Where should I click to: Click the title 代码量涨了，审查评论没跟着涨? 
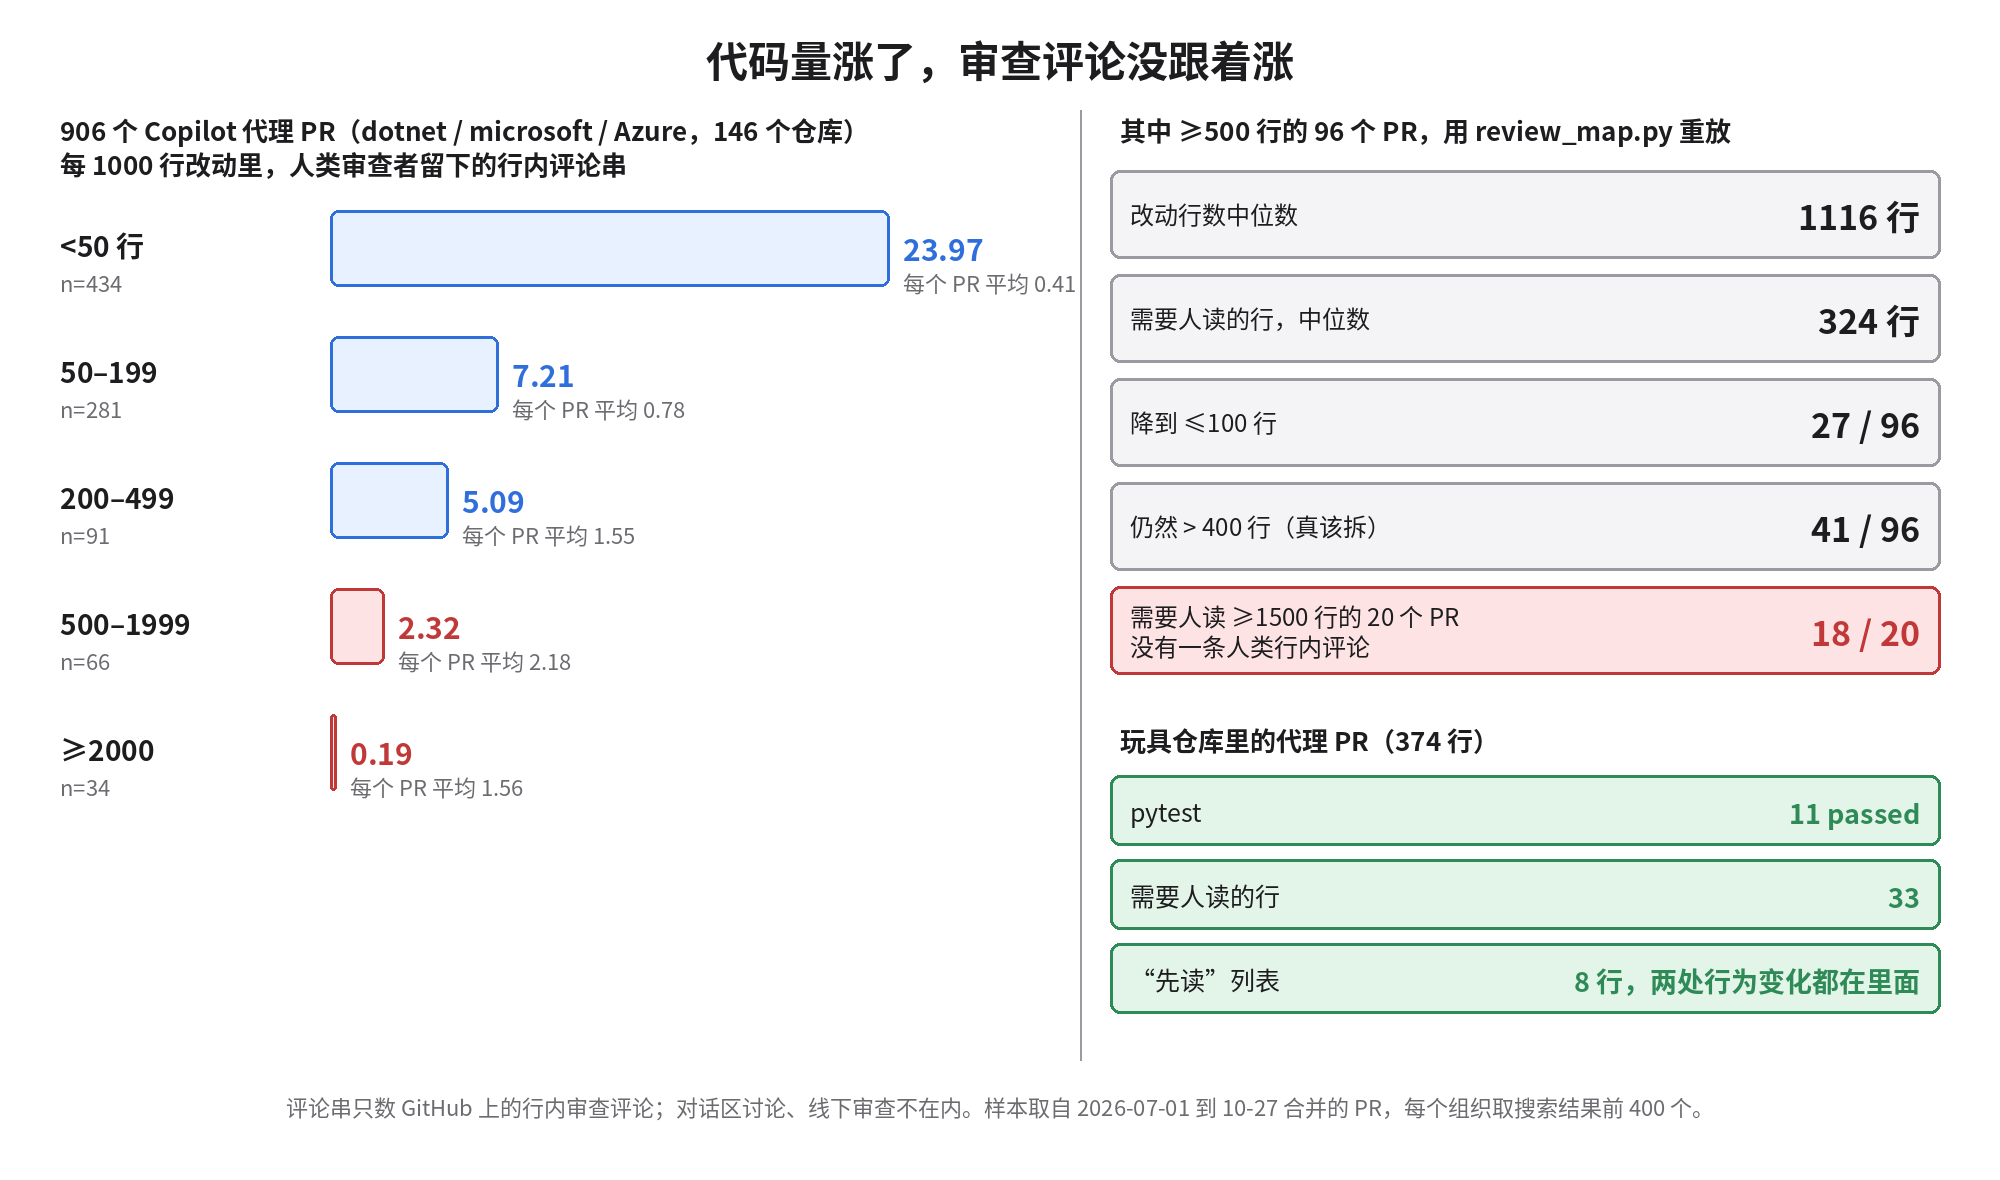1000,62
